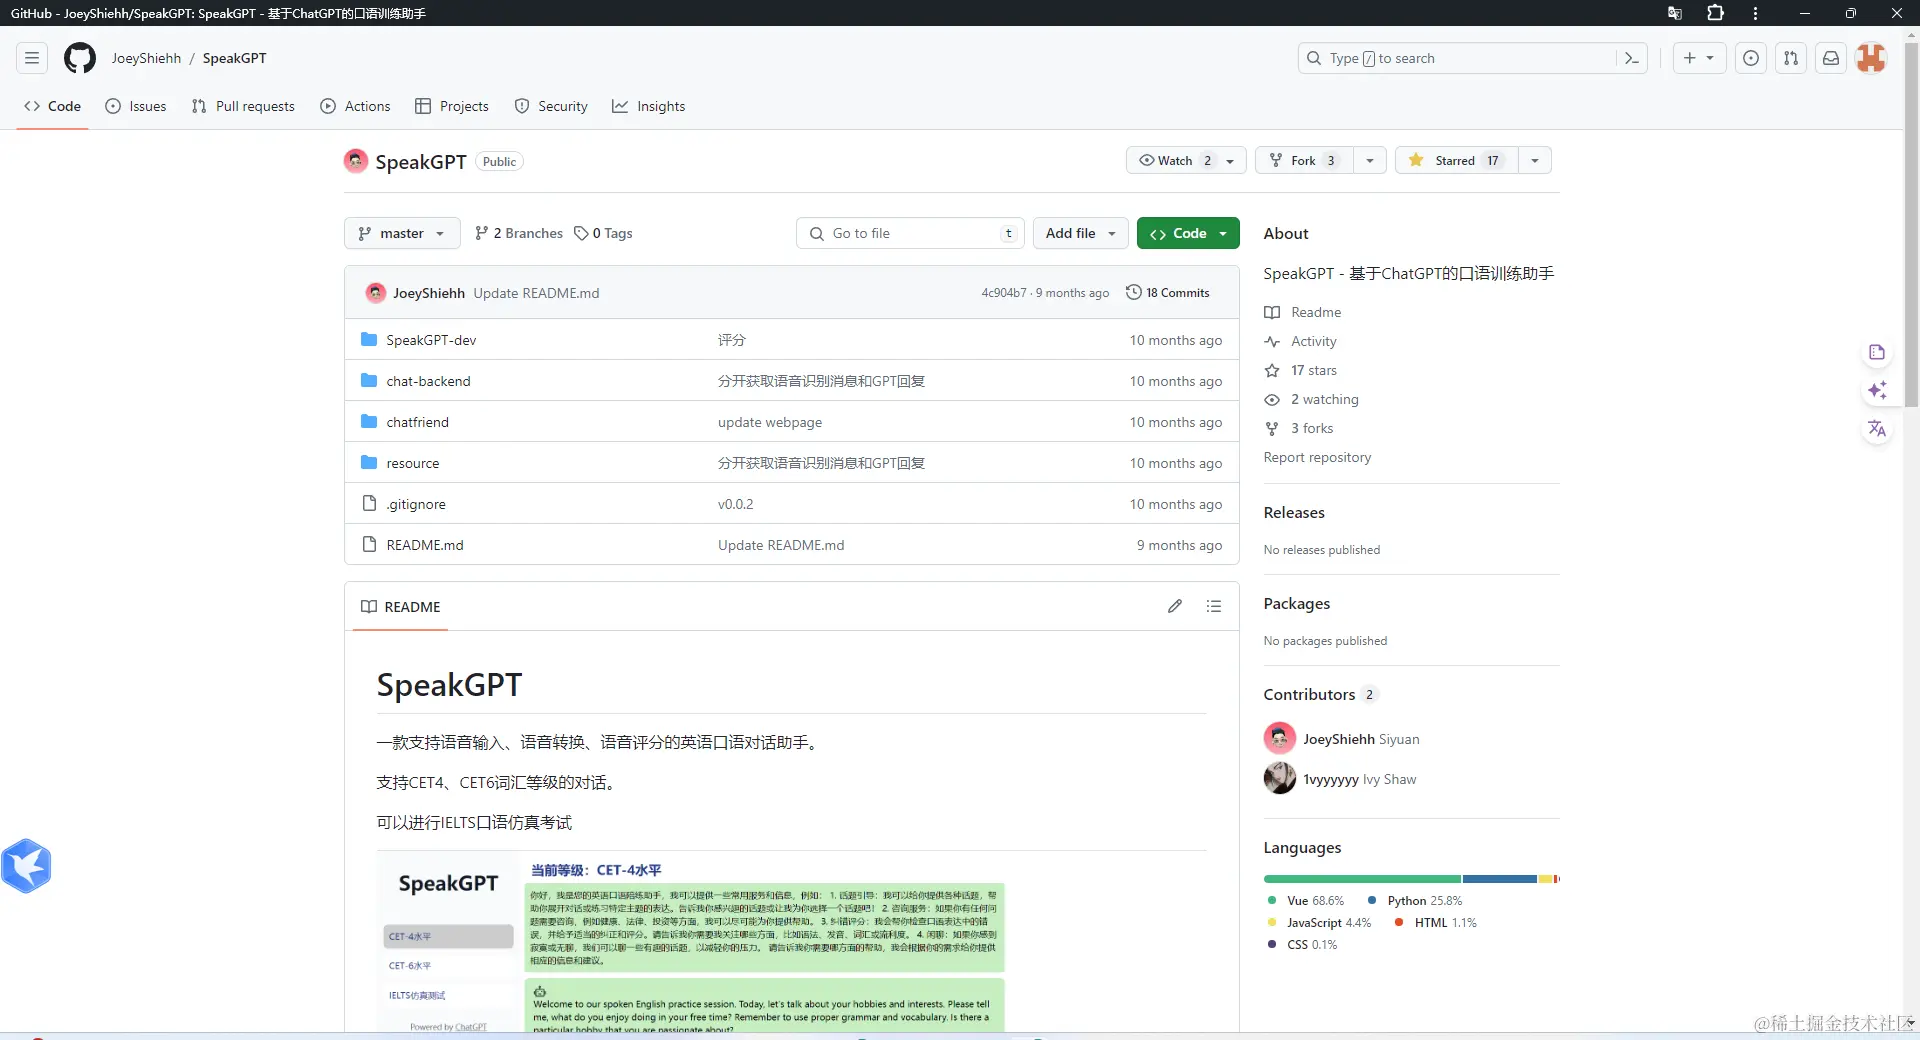The width and height of the screenshot is (1920, 1040).
Task: Click the blue Python segment of language bar
Action: click(1500, 879)
